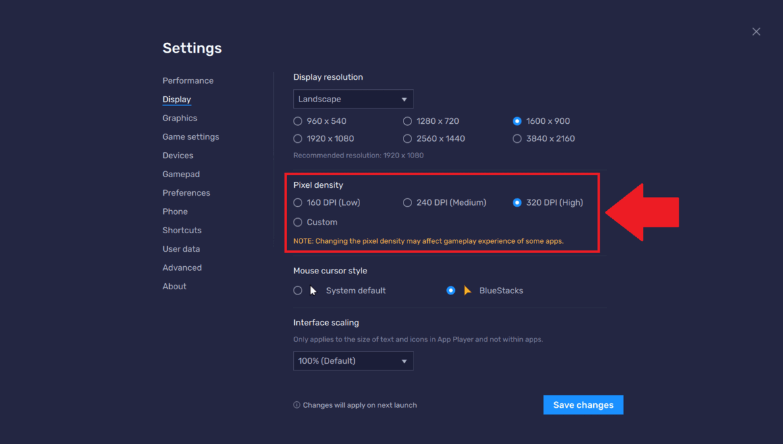Click the Save changes button
This screenshot has height=444, width=783.
(583, 405)
